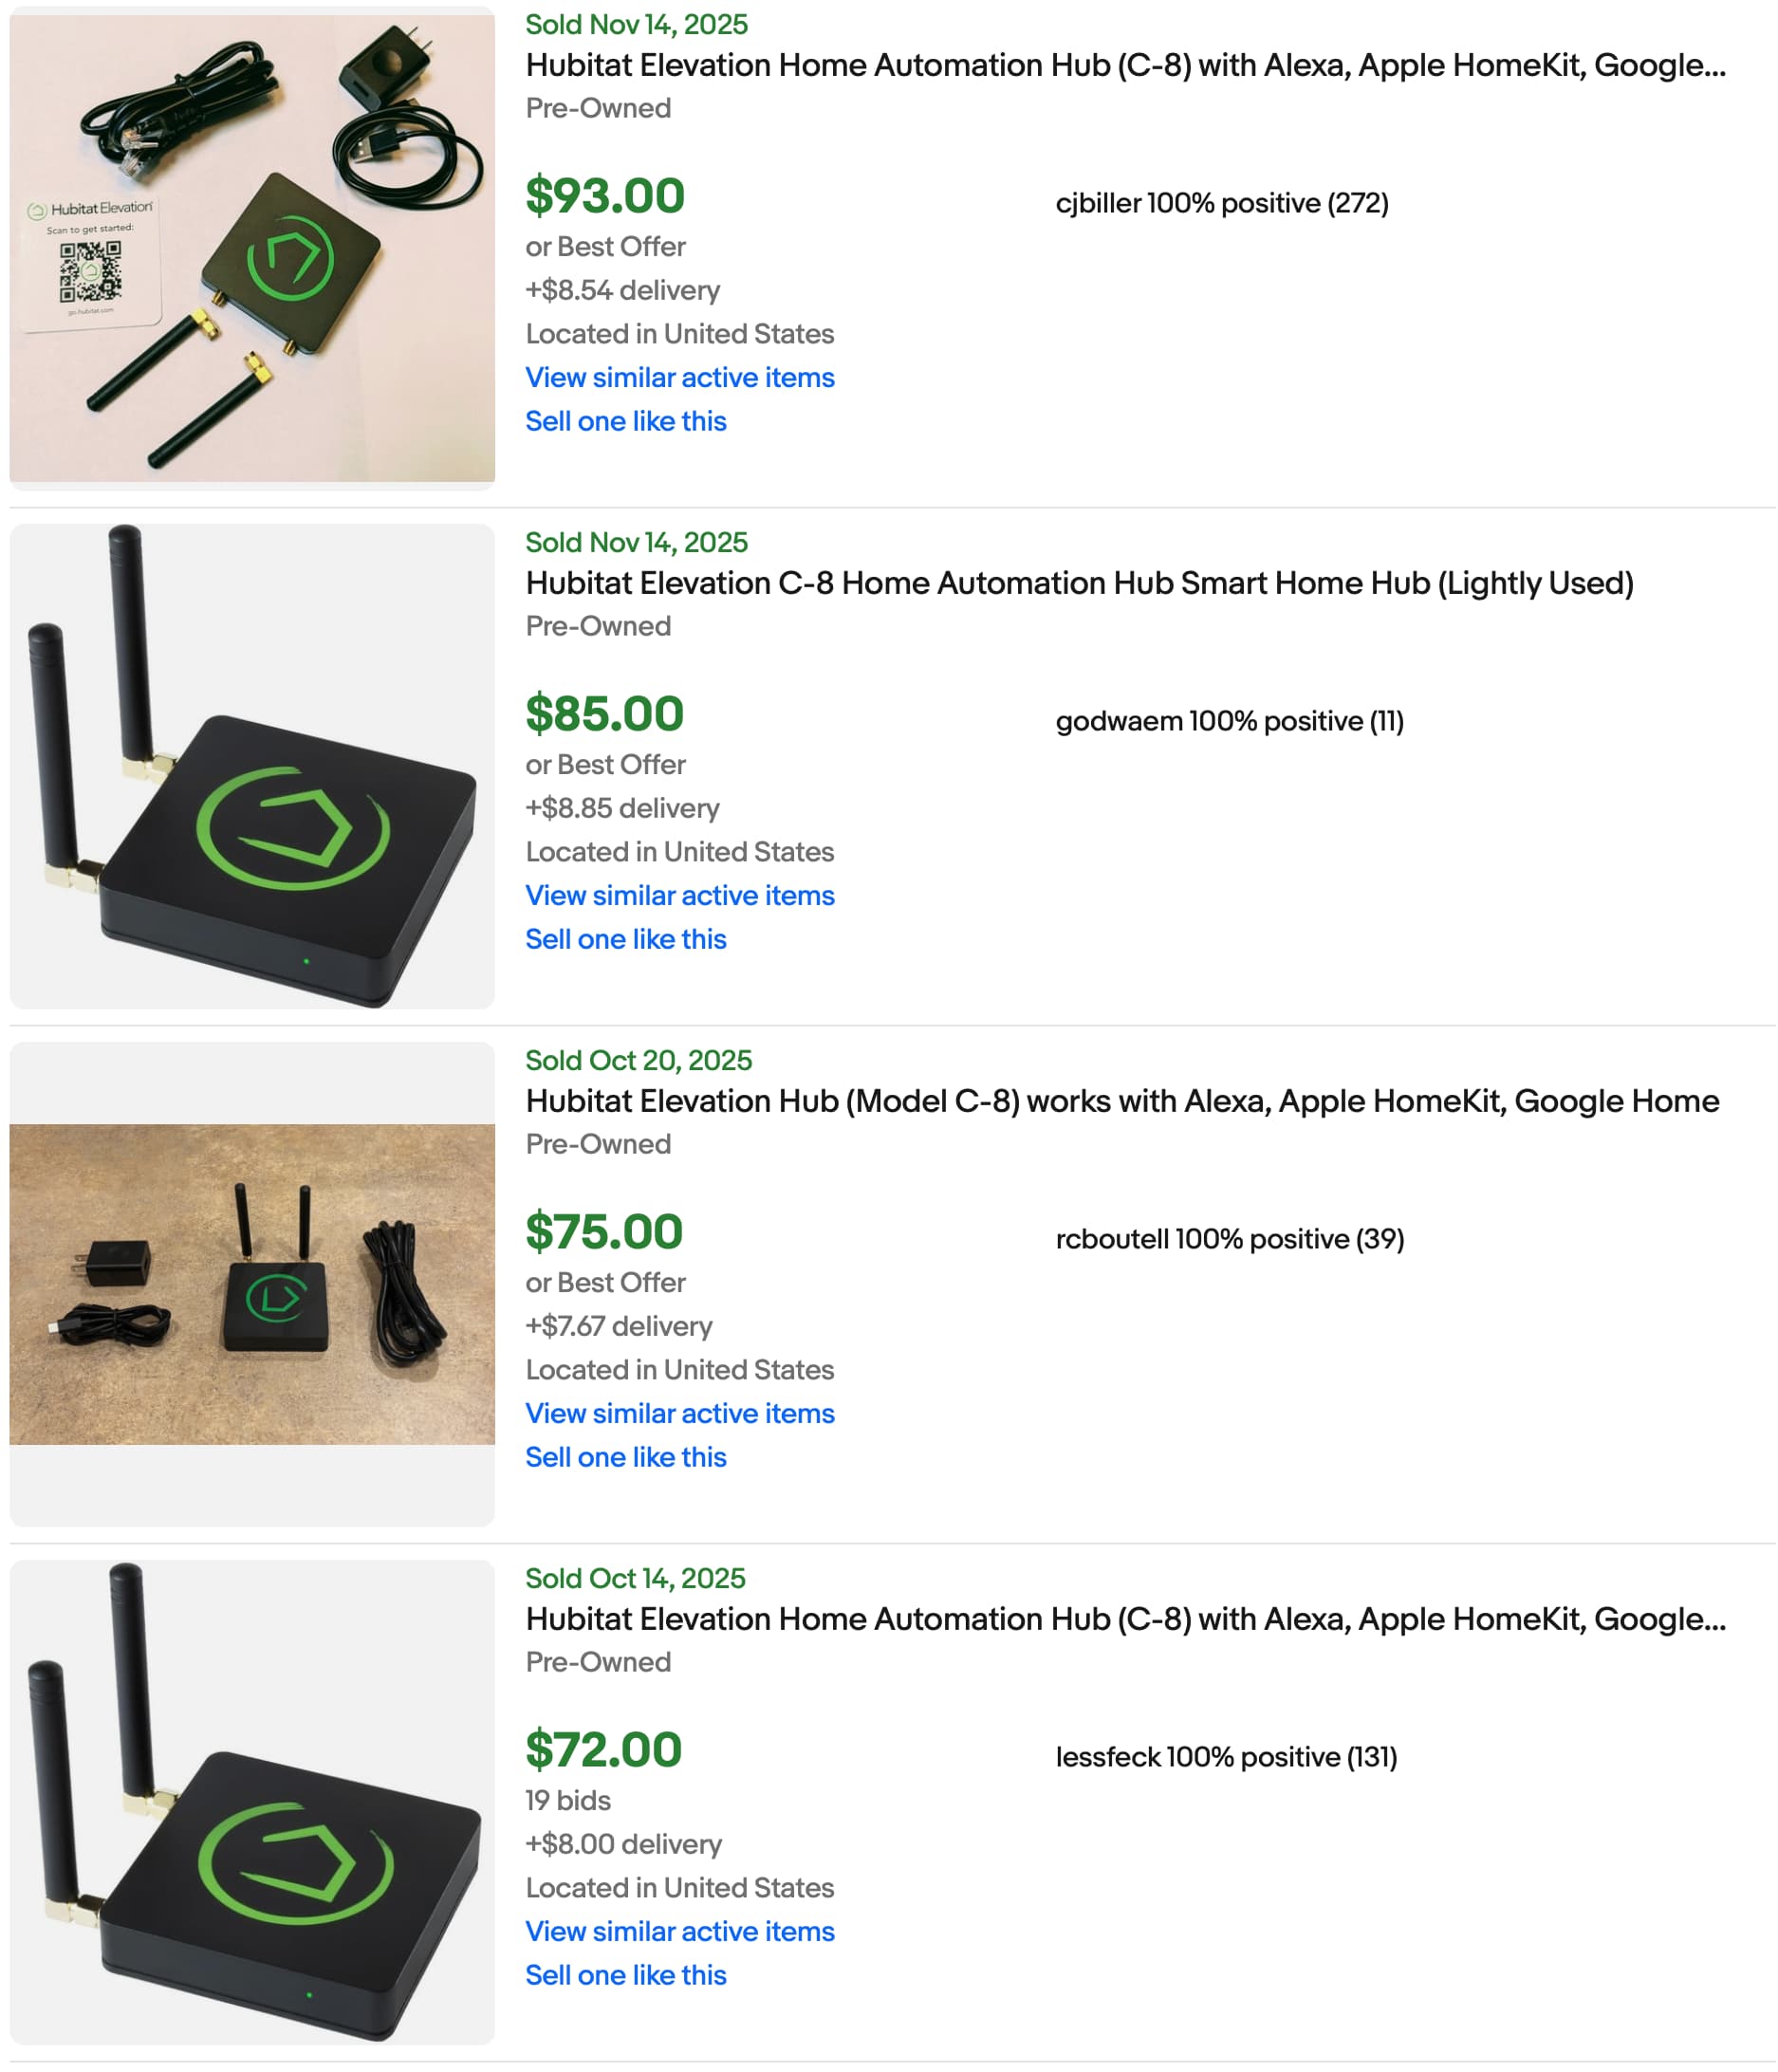Open first Hubitat Elevation Home Automation Hub title
Screen dimensions: 1778x2072
1126,65
